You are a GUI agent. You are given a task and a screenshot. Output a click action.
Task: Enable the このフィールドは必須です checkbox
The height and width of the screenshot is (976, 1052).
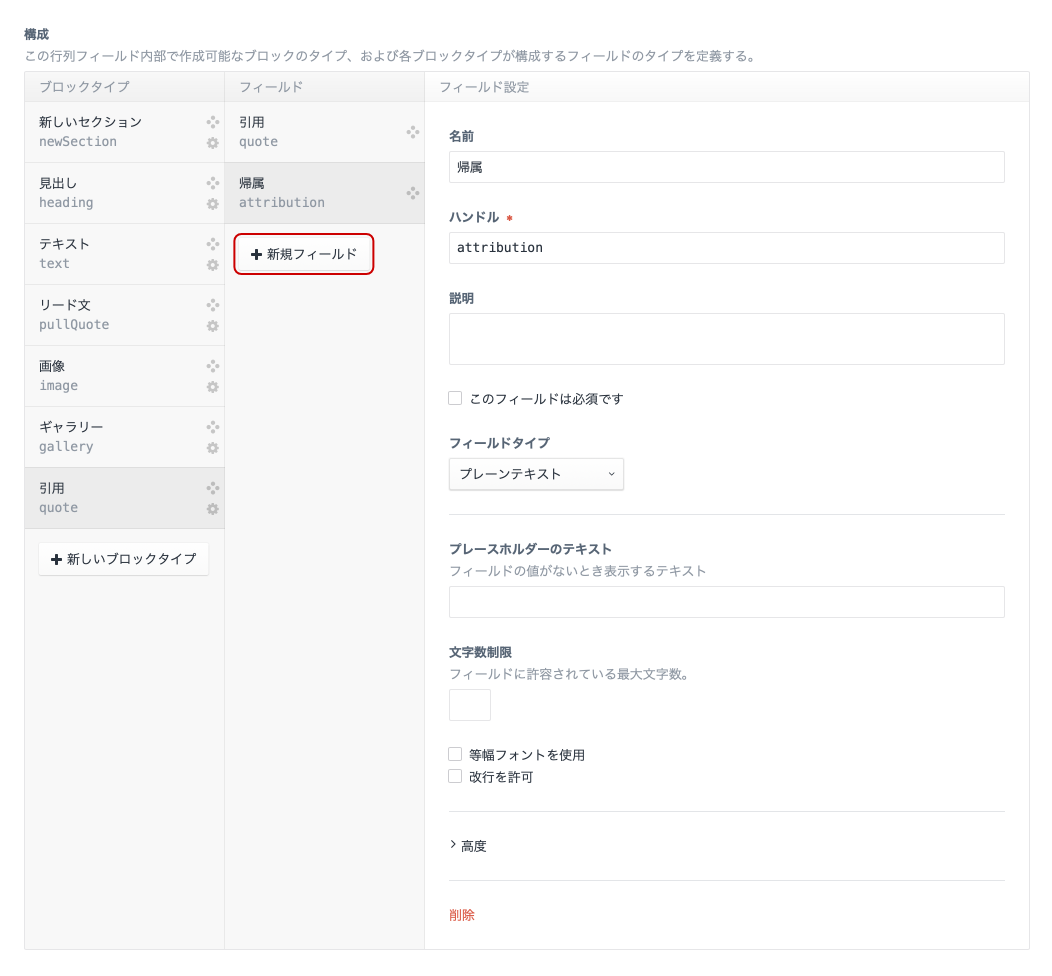[x=455, y=398]
